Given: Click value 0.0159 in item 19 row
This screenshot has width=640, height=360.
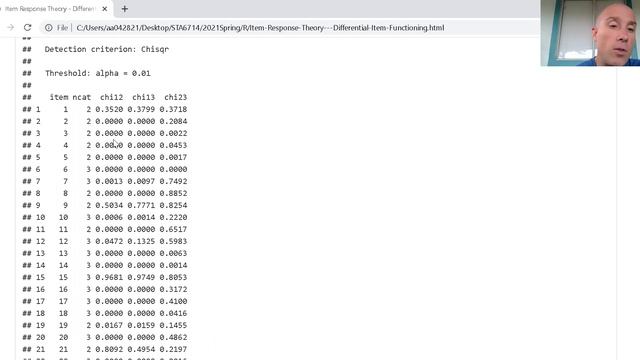Looking at the screenshot, I should click(141, 325).
